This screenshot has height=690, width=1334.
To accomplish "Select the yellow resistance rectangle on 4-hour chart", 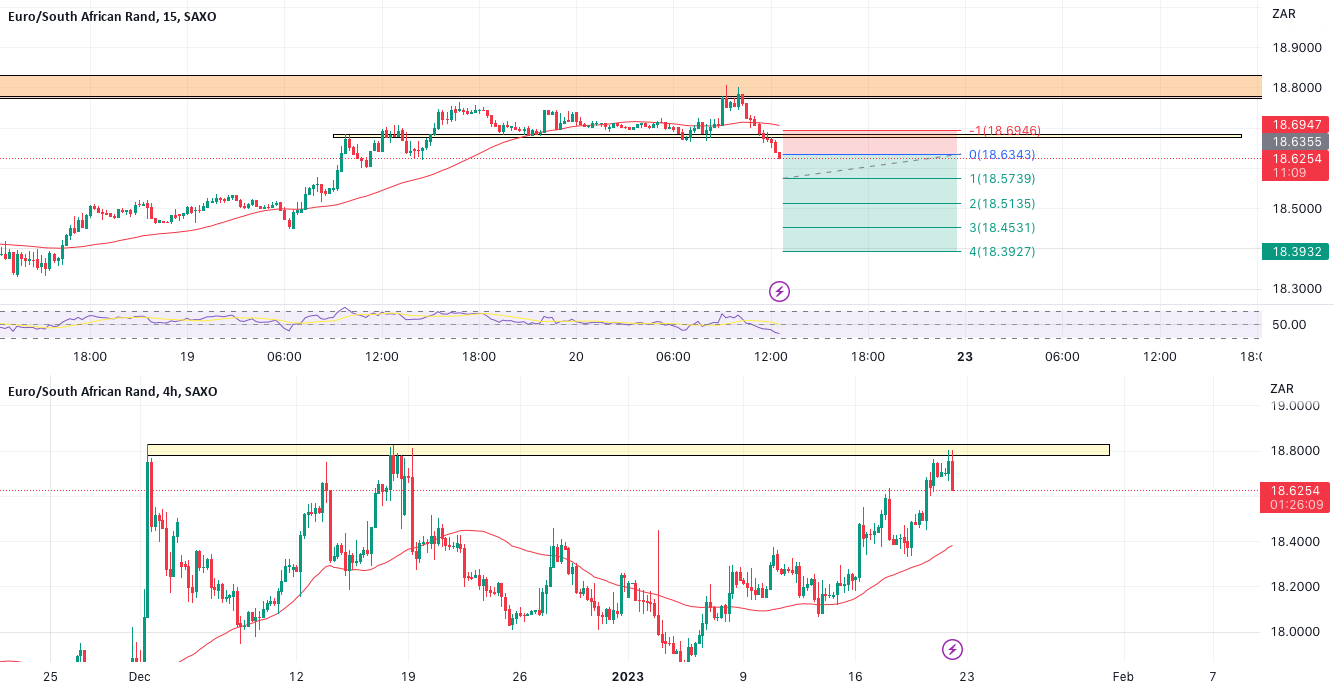I will [600, 450].
